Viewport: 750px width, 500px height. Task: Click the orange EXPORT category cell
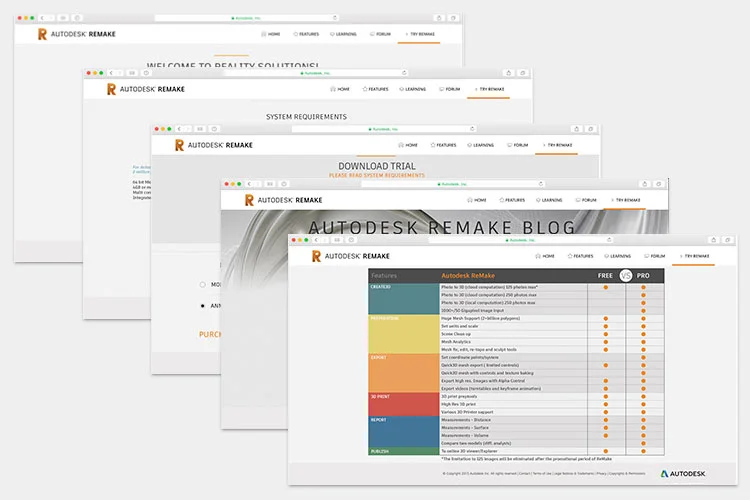click(x=404, y=373)
